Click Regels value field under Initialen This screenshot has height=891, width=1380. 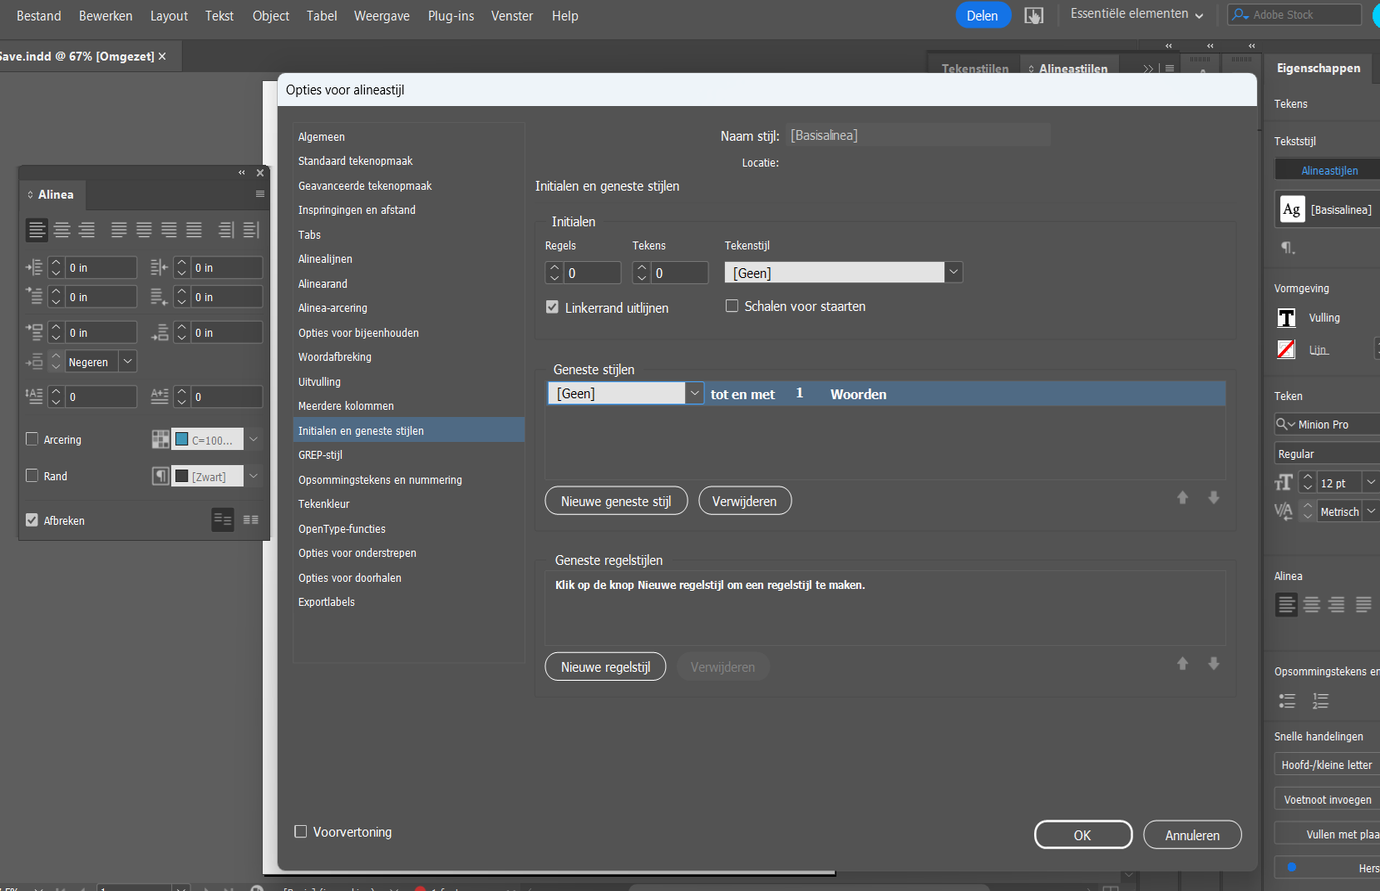(x=592, y=273)
